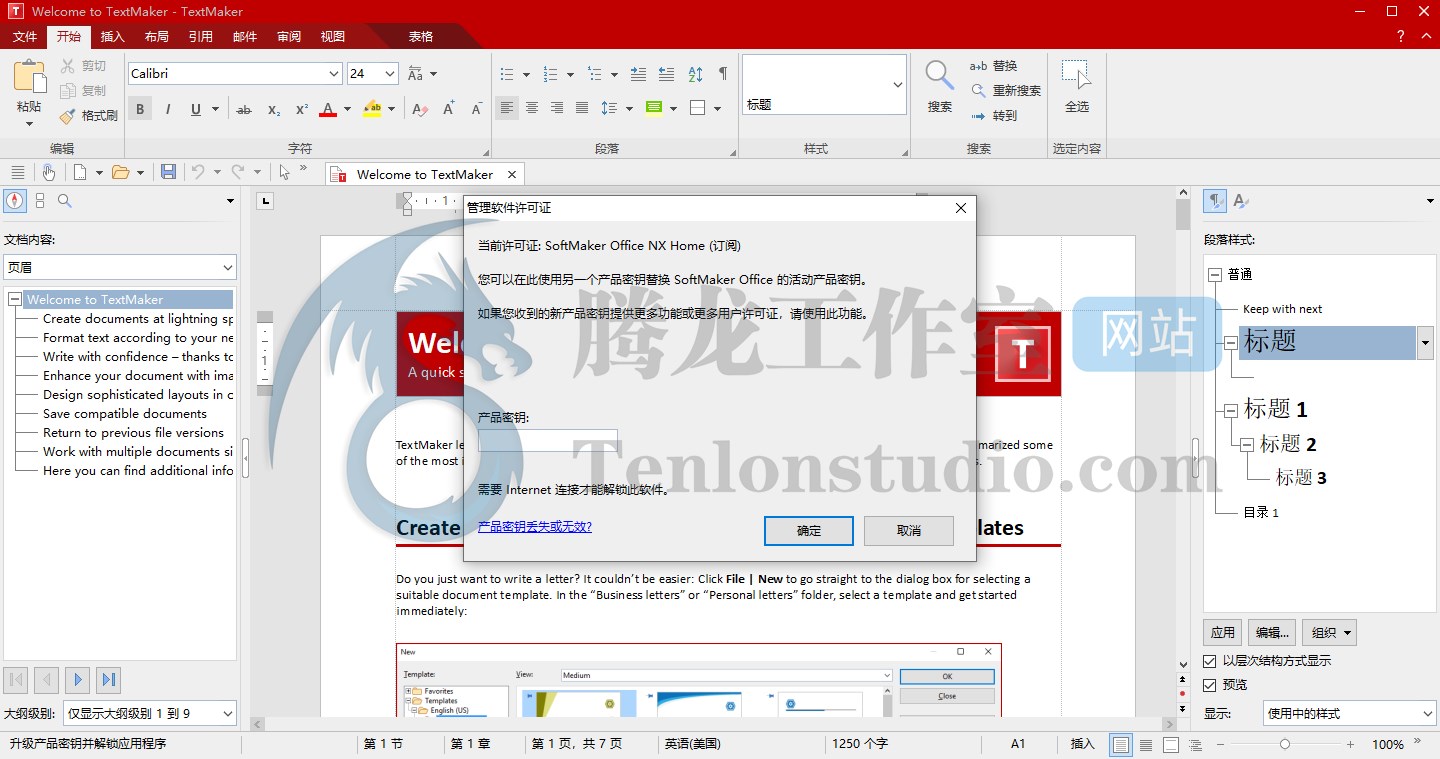
Task: Click 取消 Cancel button in license dialog
Action: (909, 531)
